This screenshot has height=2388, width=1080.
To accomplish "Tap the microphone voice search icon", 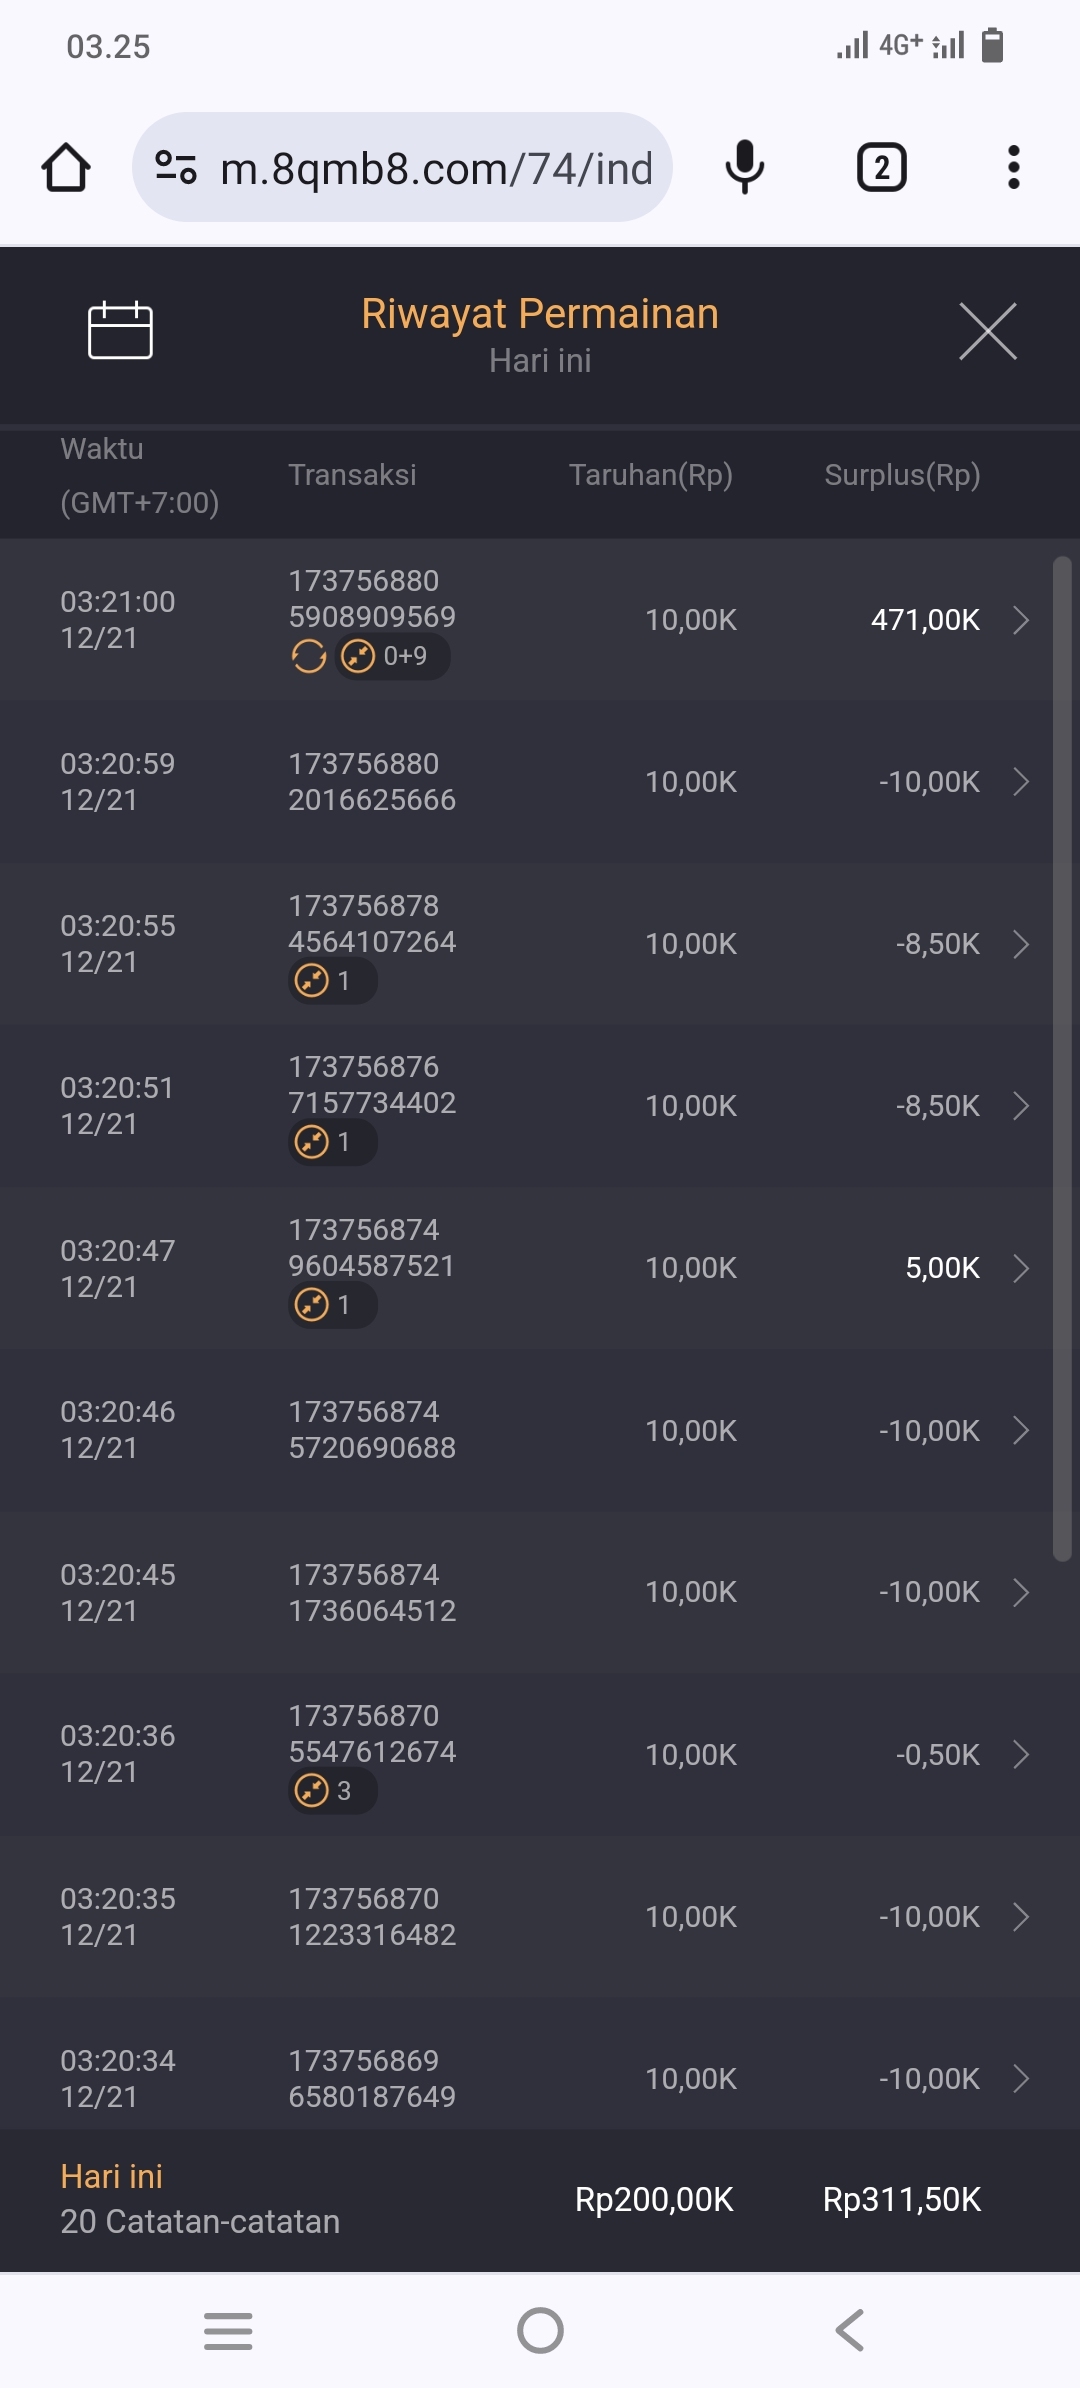I will (x=745, y=167).
